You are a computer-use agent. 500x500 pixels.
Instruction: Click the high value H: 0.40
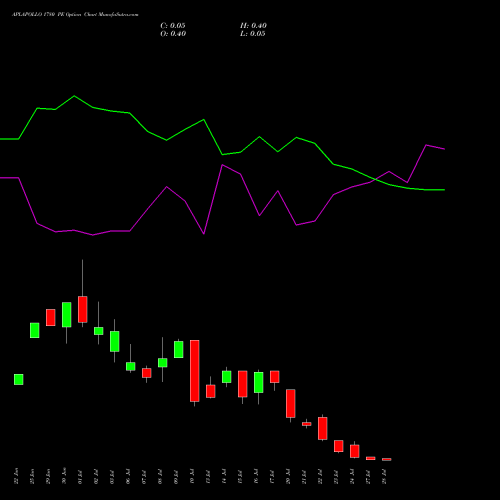253,26
